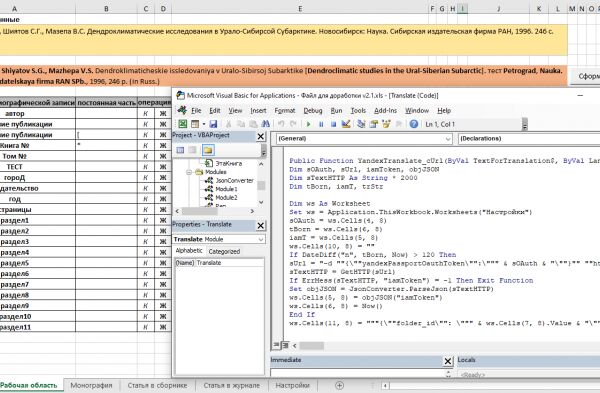Click the View Microsoft Excel toolbar icon
The image size is (600, 393).
click(183, 124)
